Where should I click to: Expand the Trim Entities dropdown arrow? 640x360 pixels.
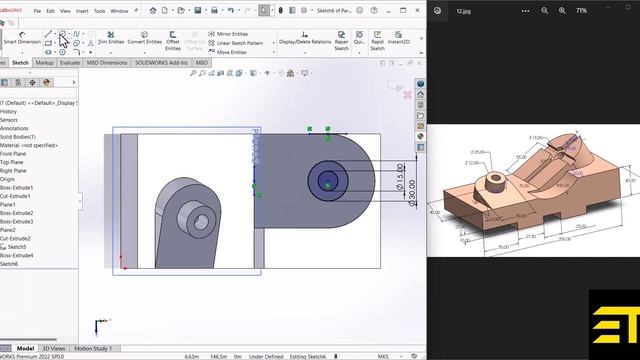coord(111,53)
